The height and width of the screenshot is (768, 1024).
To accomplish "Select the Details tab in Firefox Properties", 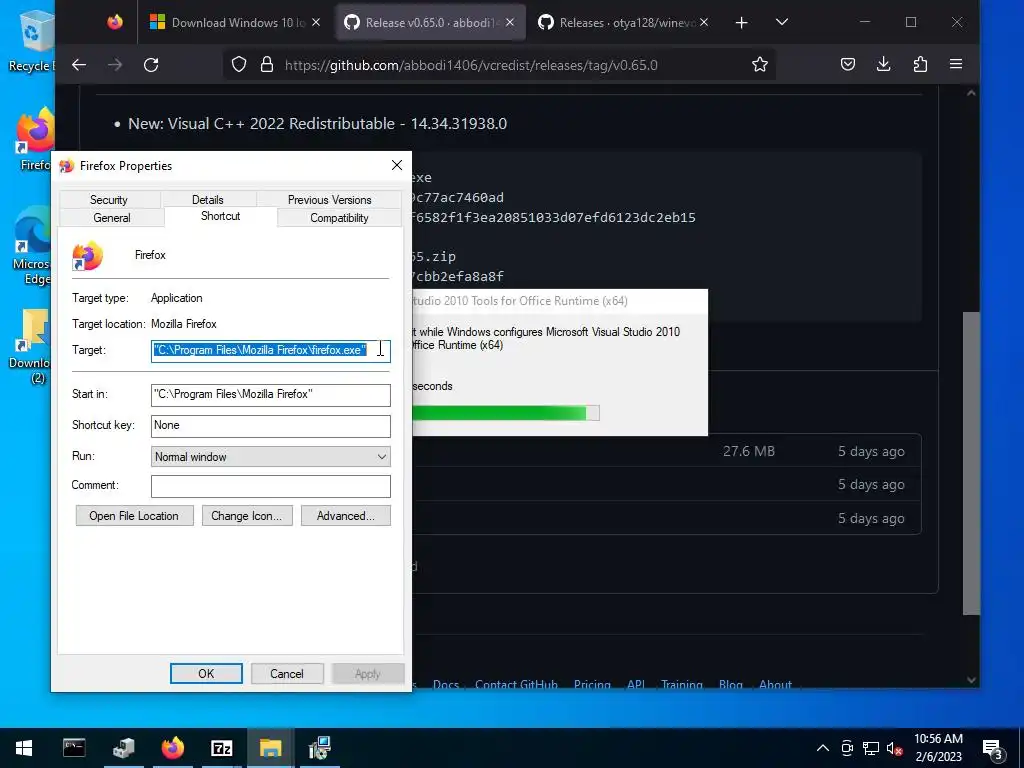I will (208, 200).
